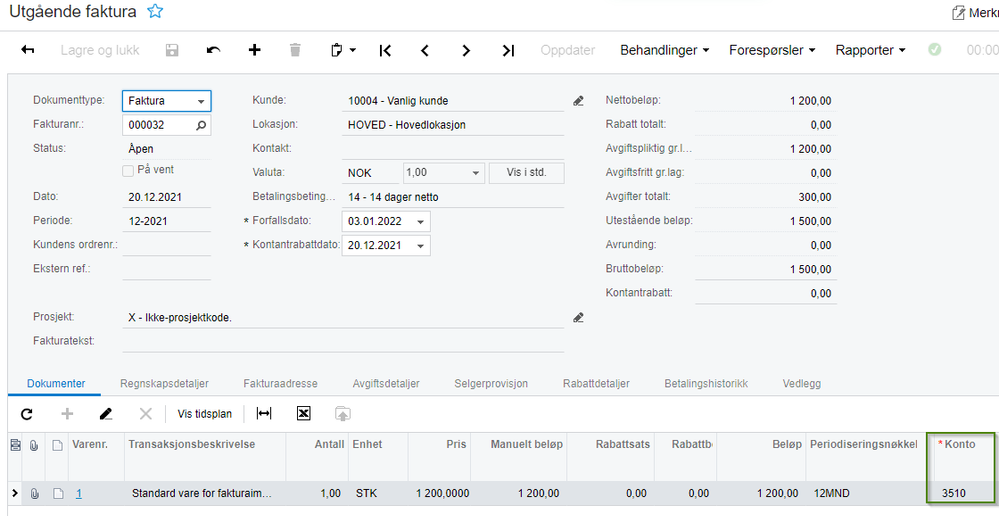Toggle the På vent checkbox
This screenshot has height=516, width=999.
[128, 170]
